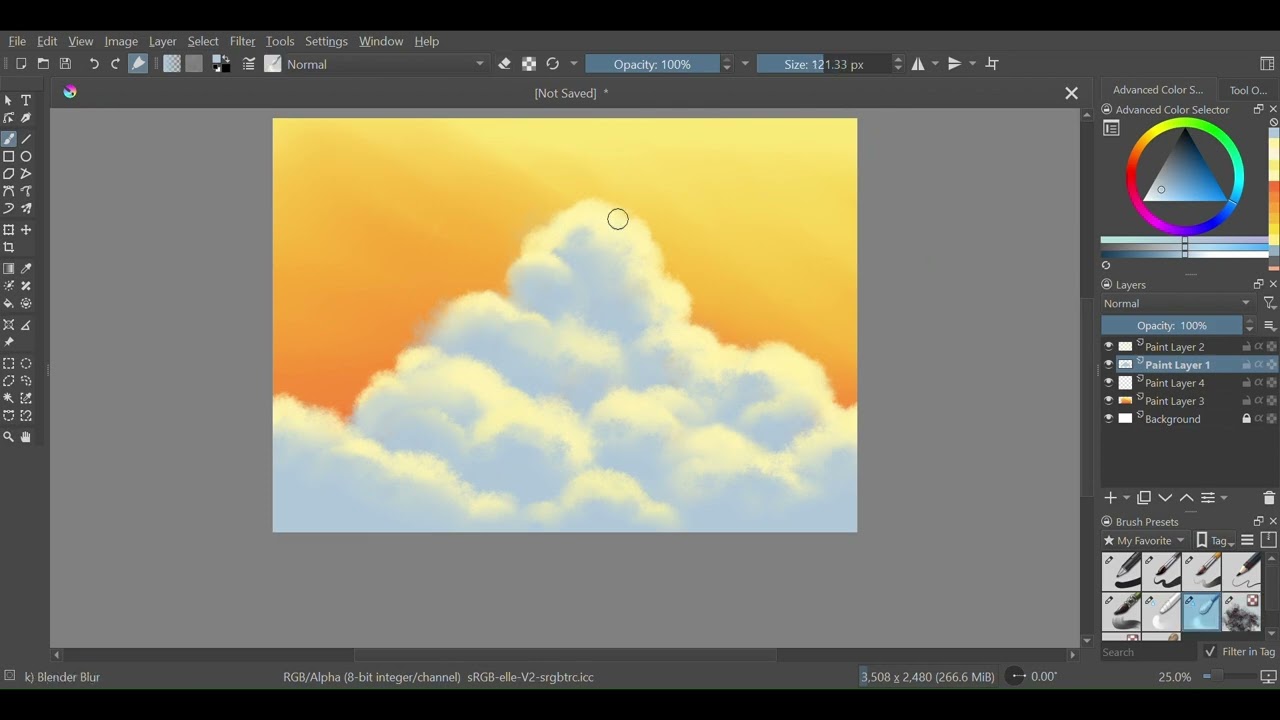
Task: Open the brush blending mode Normal dropdown
Action: pos(386,64)
